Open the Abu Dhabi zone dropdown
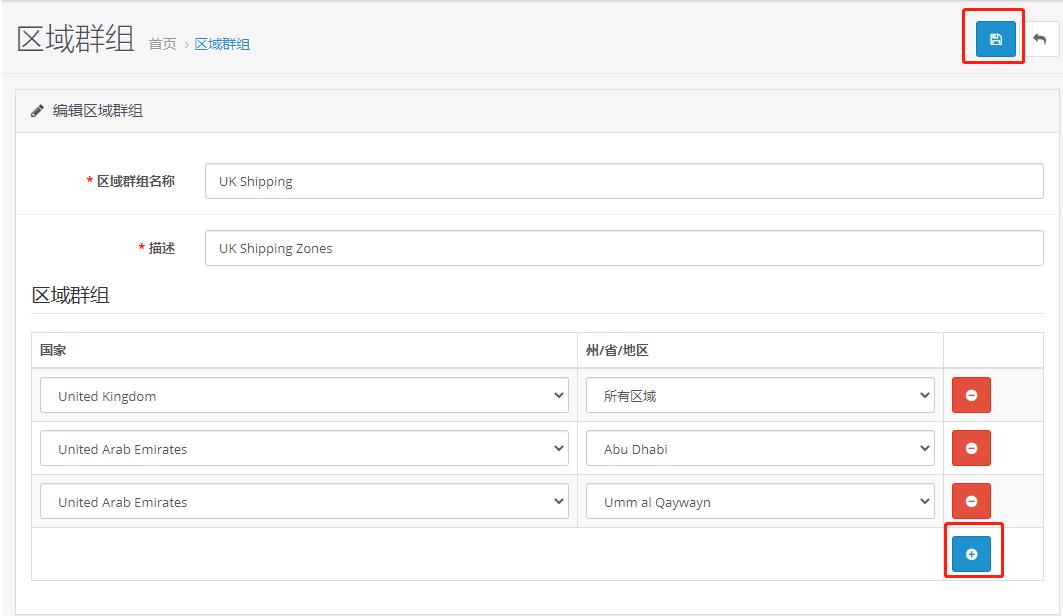 pos(760,449)
